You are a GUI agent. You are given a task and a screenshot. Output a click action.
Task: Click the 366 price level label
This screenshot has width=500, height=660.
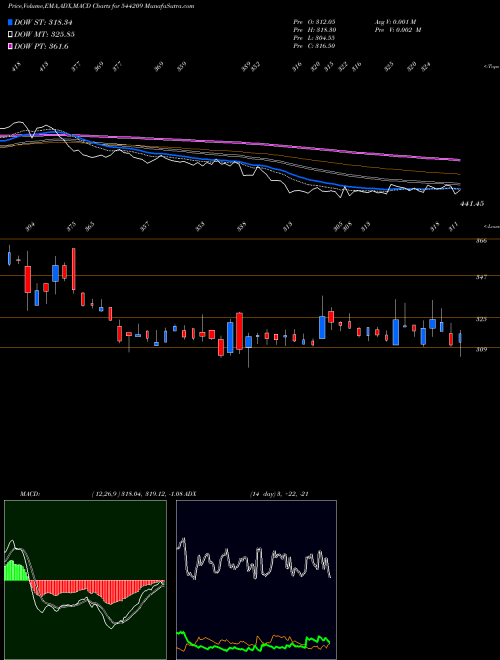(x=482, y=241)
